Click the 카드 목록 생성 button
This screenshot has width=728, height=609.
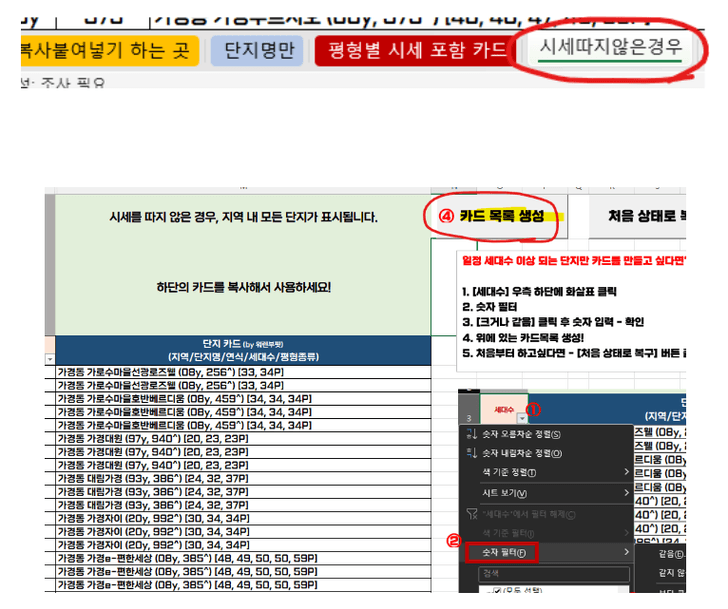click(501, 216)
